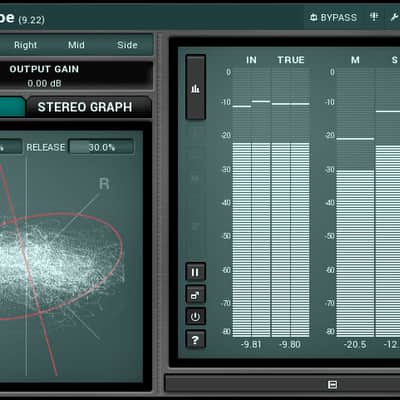Click the active teal tab beside STEREO GRAPH
The width and height of the screenshot is (400, 400).
(12, 107)
